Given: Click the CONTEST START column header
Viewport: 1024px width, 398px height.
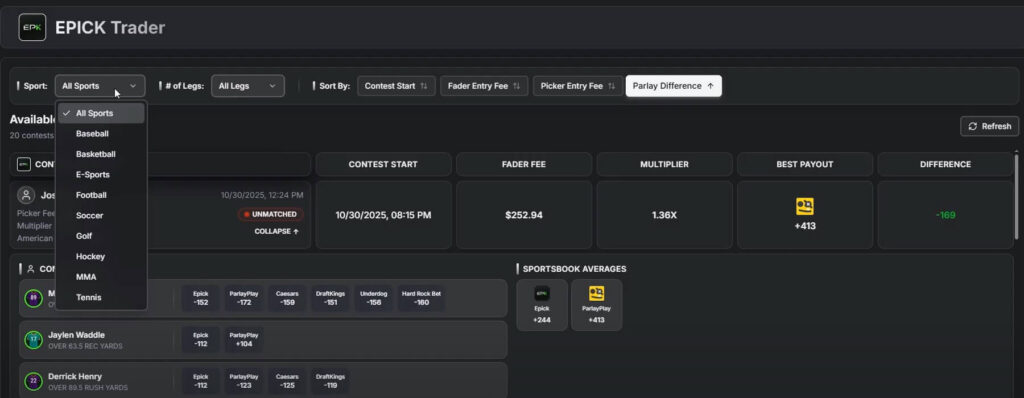Looking at the screenshot, I should [x=383, y=164].
